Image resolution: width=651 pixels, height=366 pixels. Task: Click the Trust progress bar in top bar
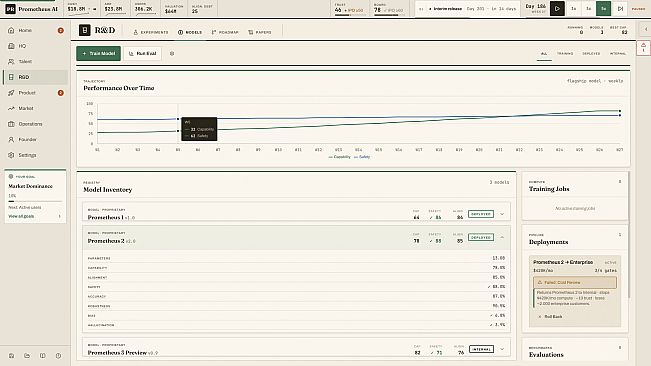349,15
